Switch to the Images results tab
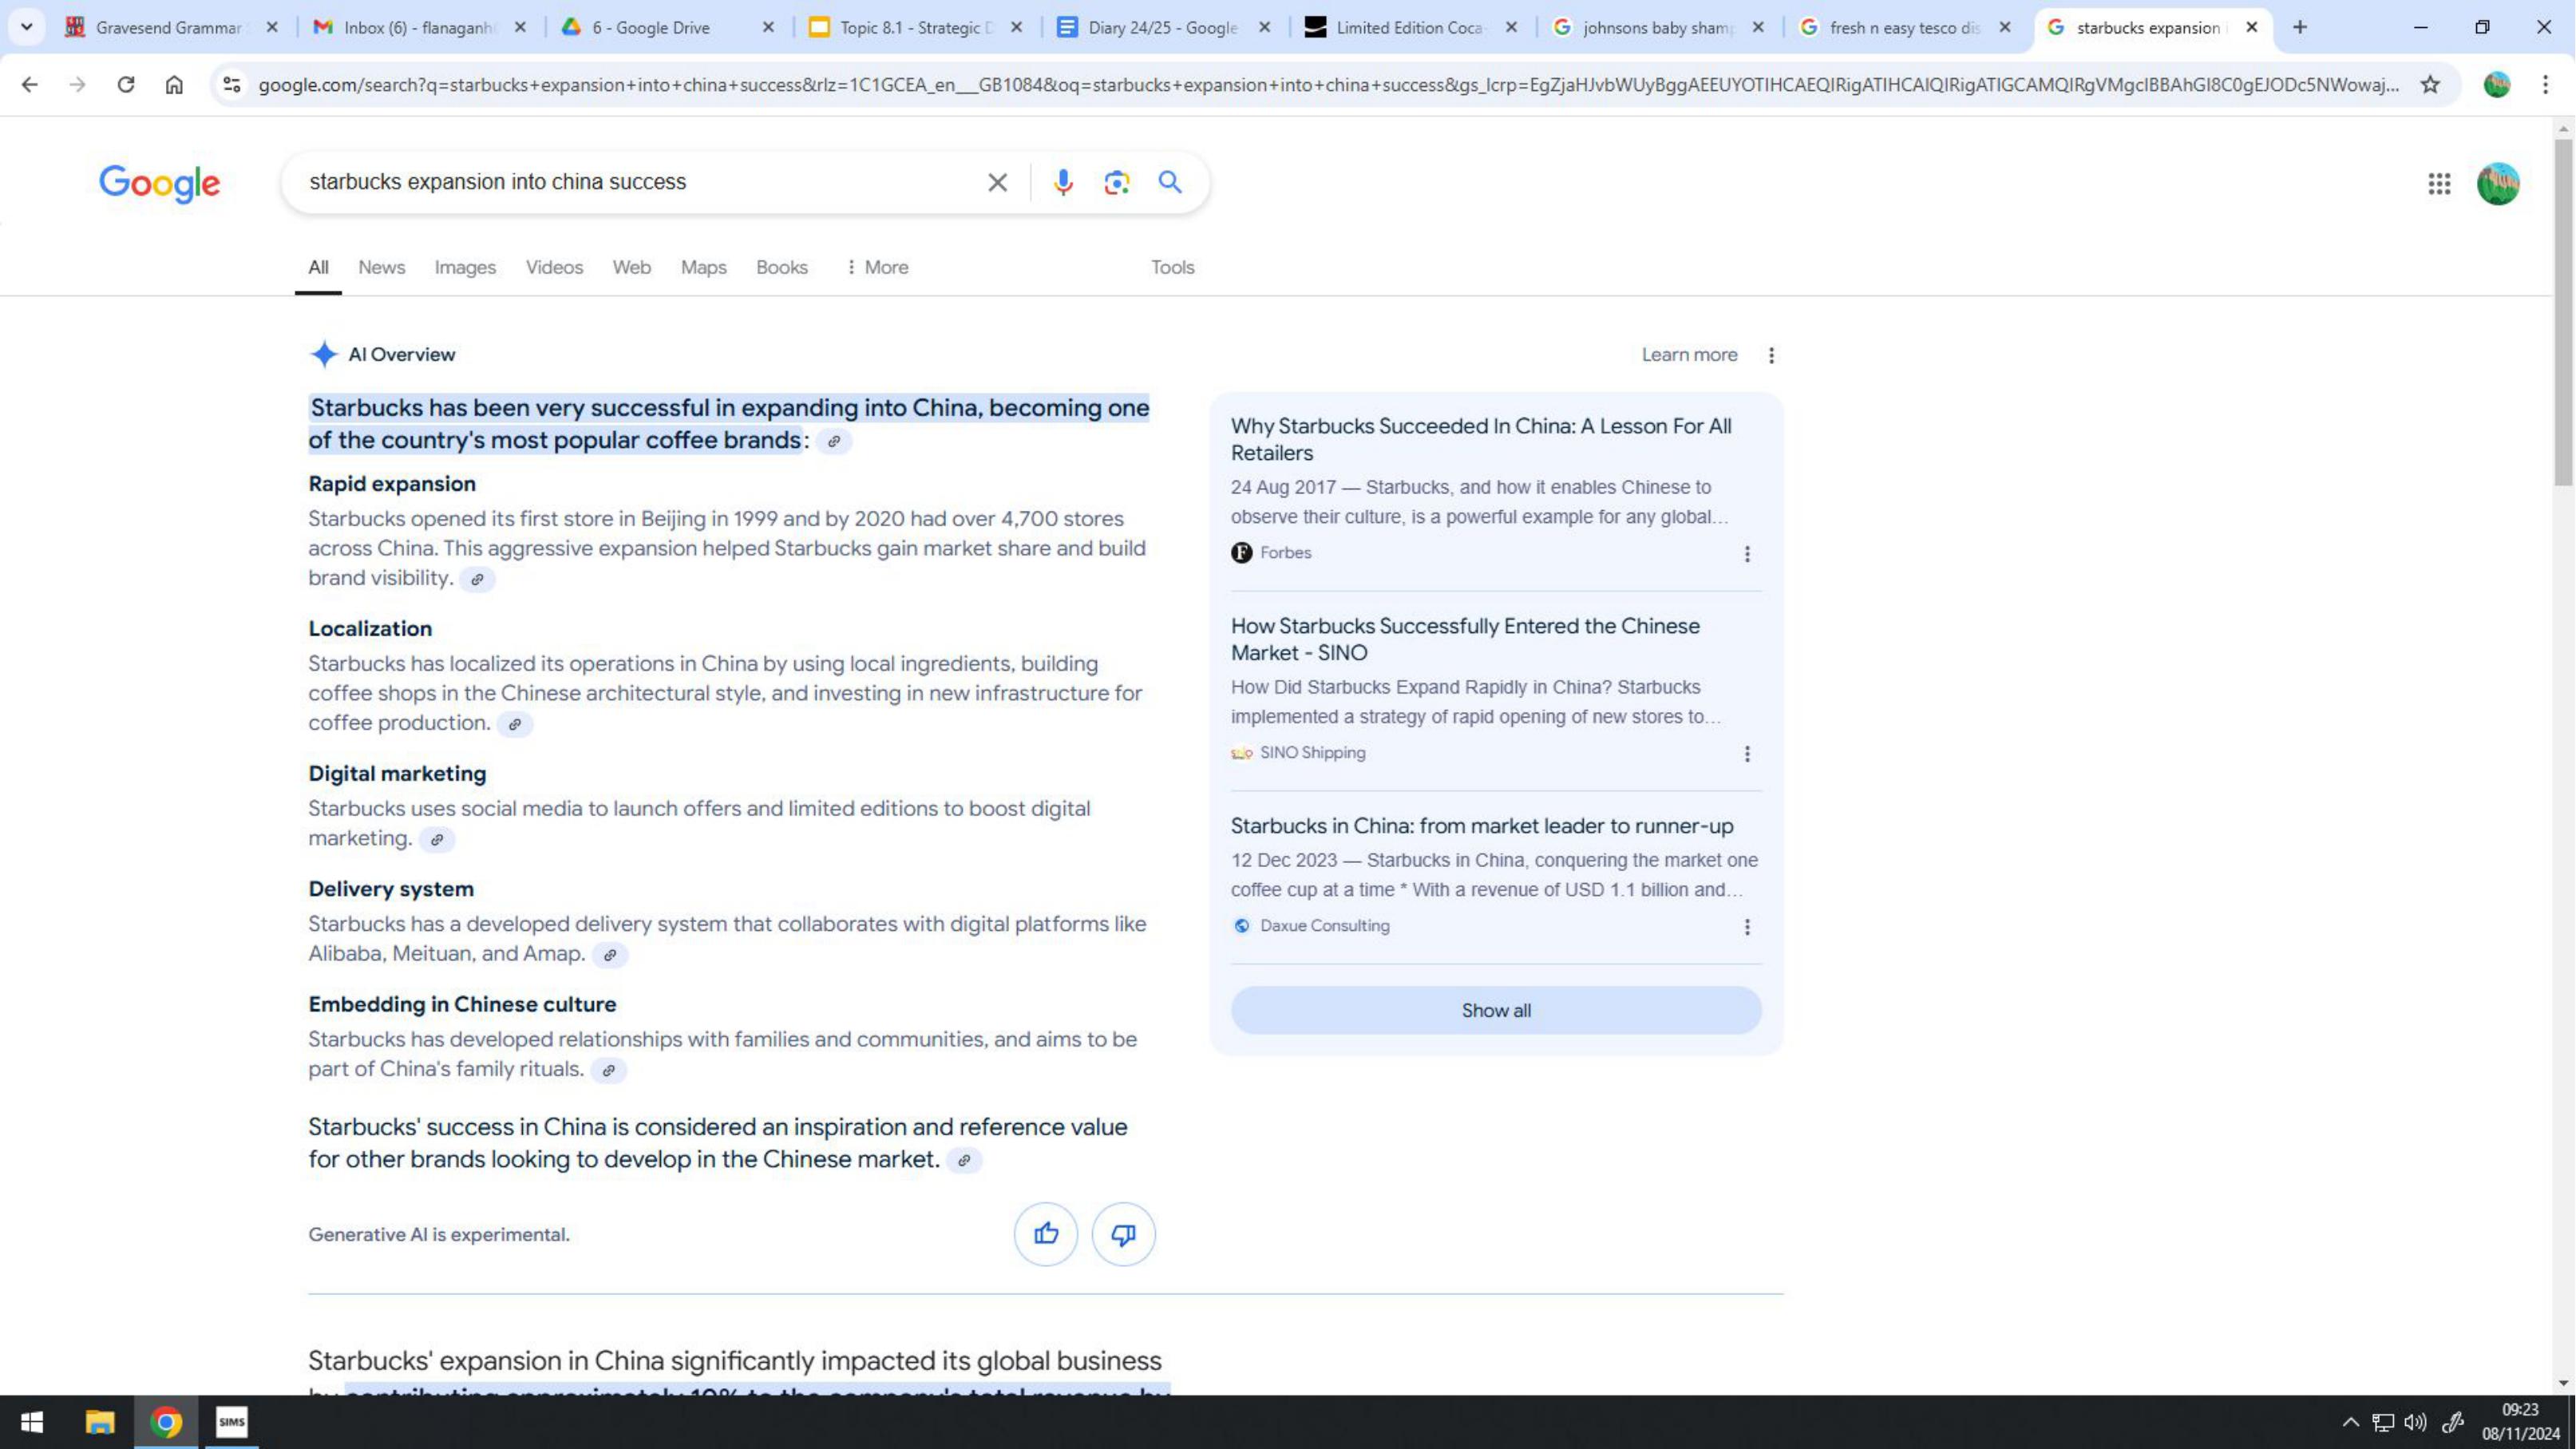This screenshot has height=1449, width=2576. (465, 267)
